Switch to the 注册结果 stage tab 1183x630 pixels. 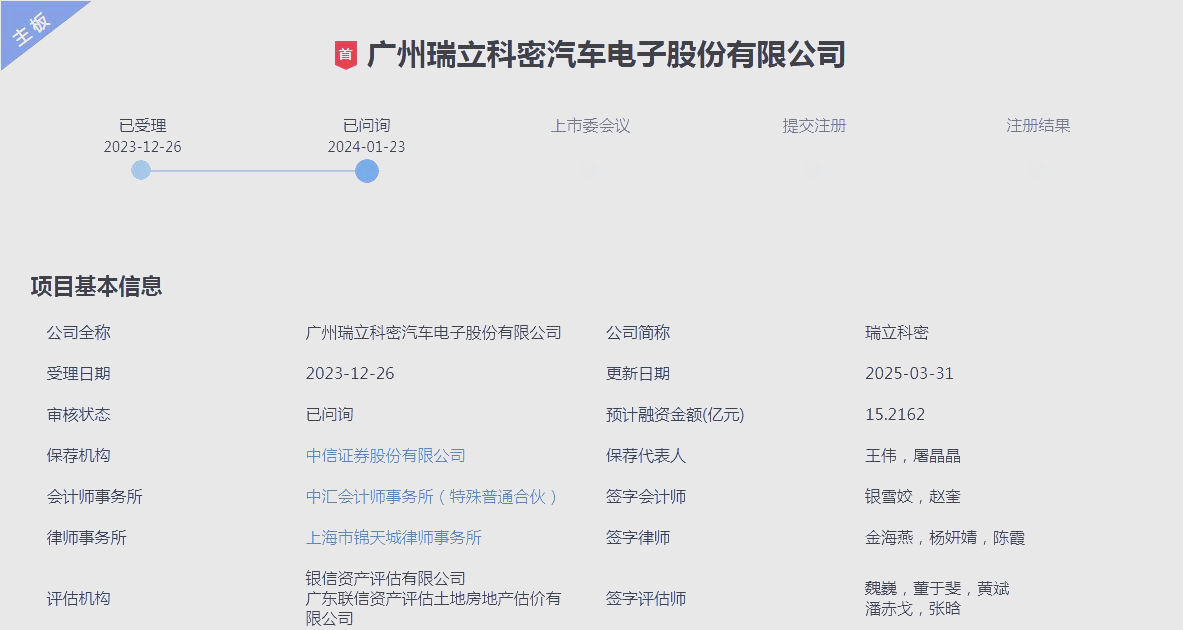point(1037,125)
